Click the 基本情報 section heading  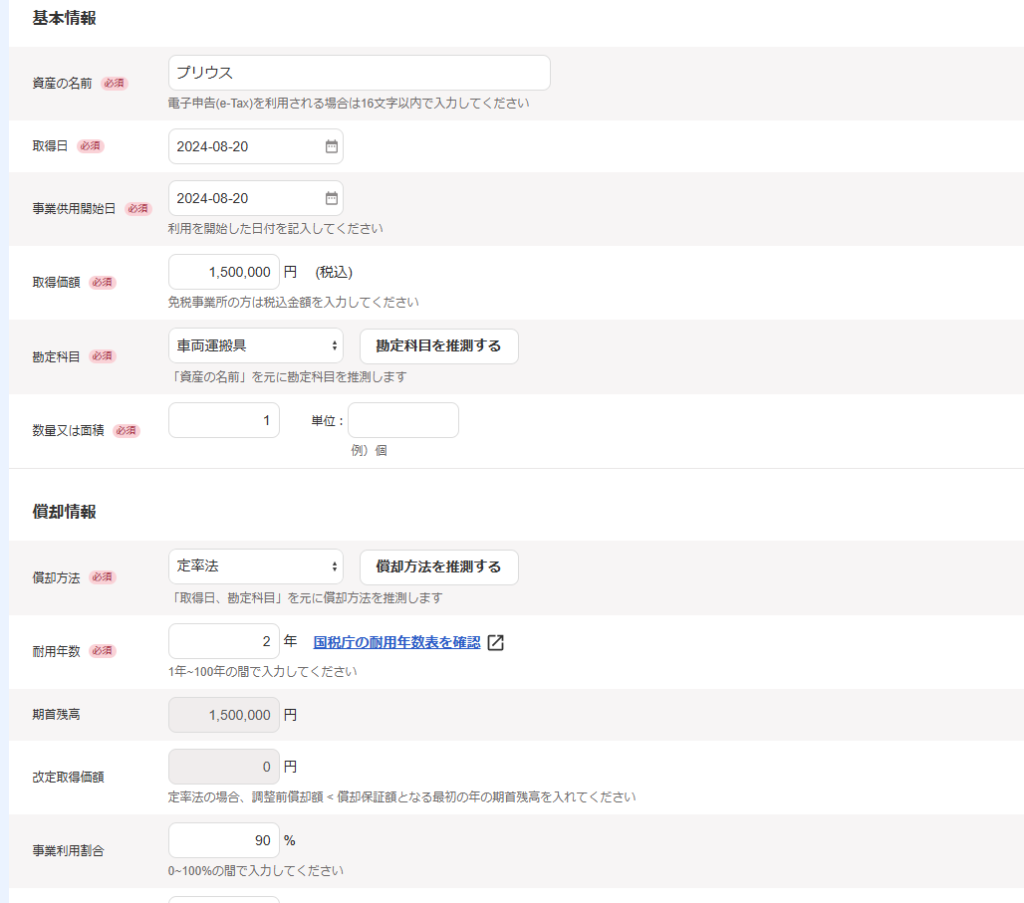pos(64,18)
